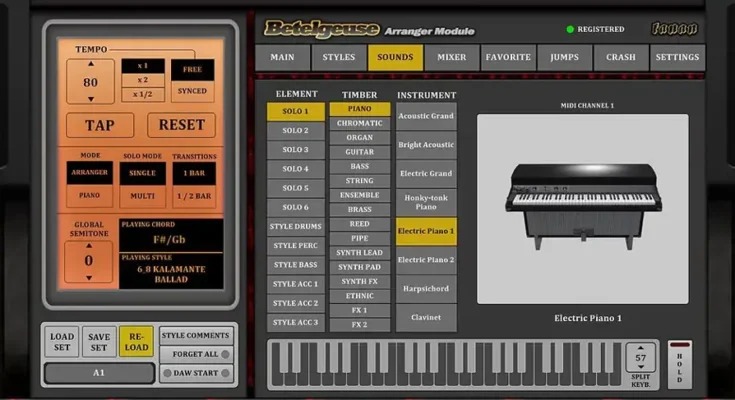Switch to the STYLES tab
Image resolution: width=735 pixels, height=400 pixels.
pyautogui.click(x=339, y=57)
